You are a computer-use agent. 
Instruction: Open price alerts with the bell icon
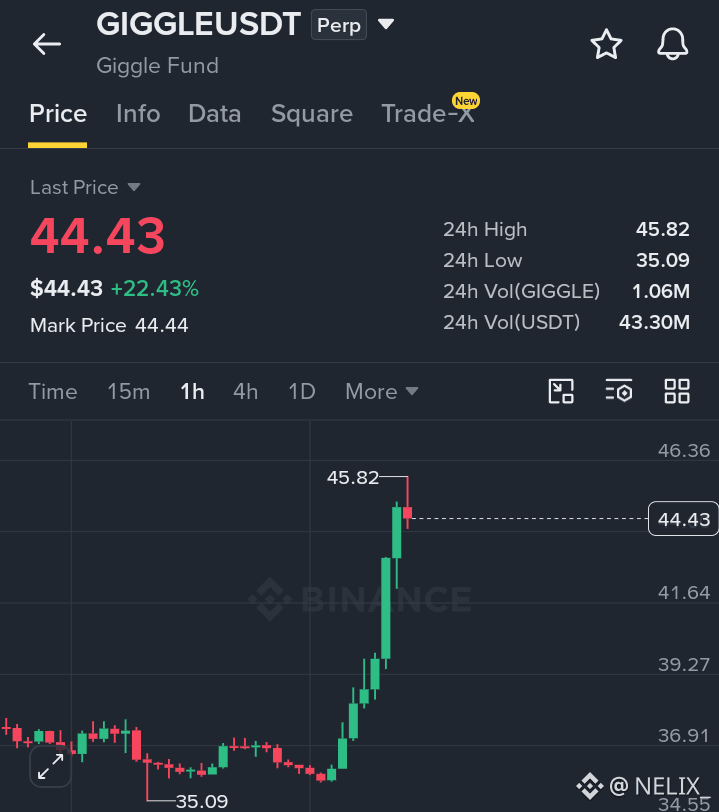[672, 44]
